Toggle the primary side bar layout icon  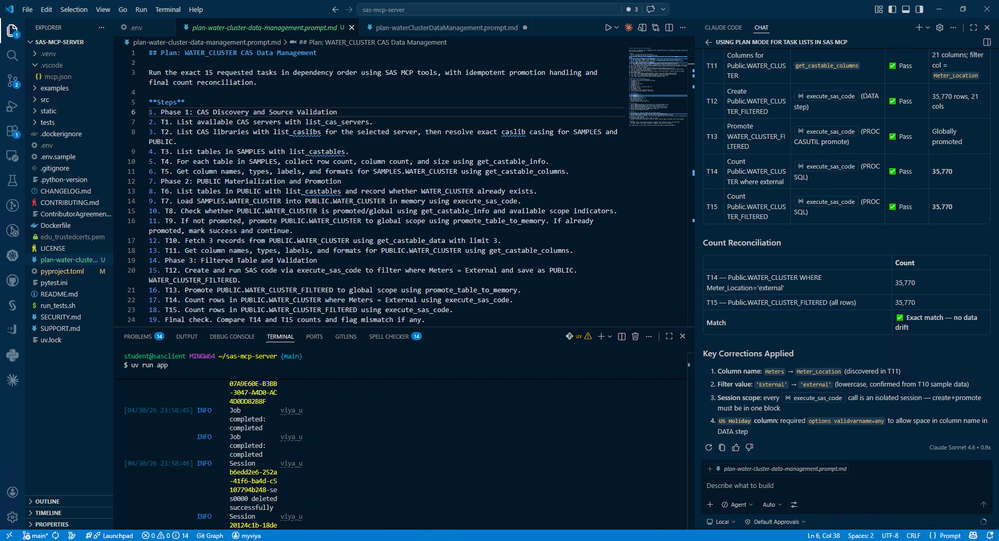(892, 10)
